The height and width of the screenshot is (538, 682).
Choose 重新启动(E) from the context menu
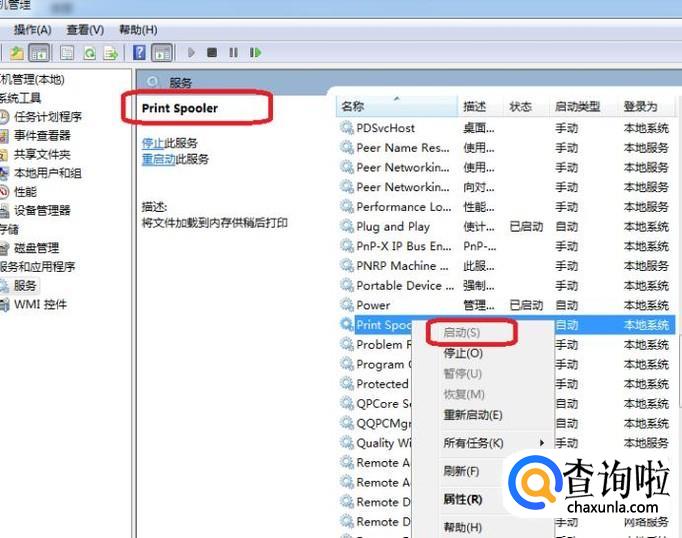point(472,415)
